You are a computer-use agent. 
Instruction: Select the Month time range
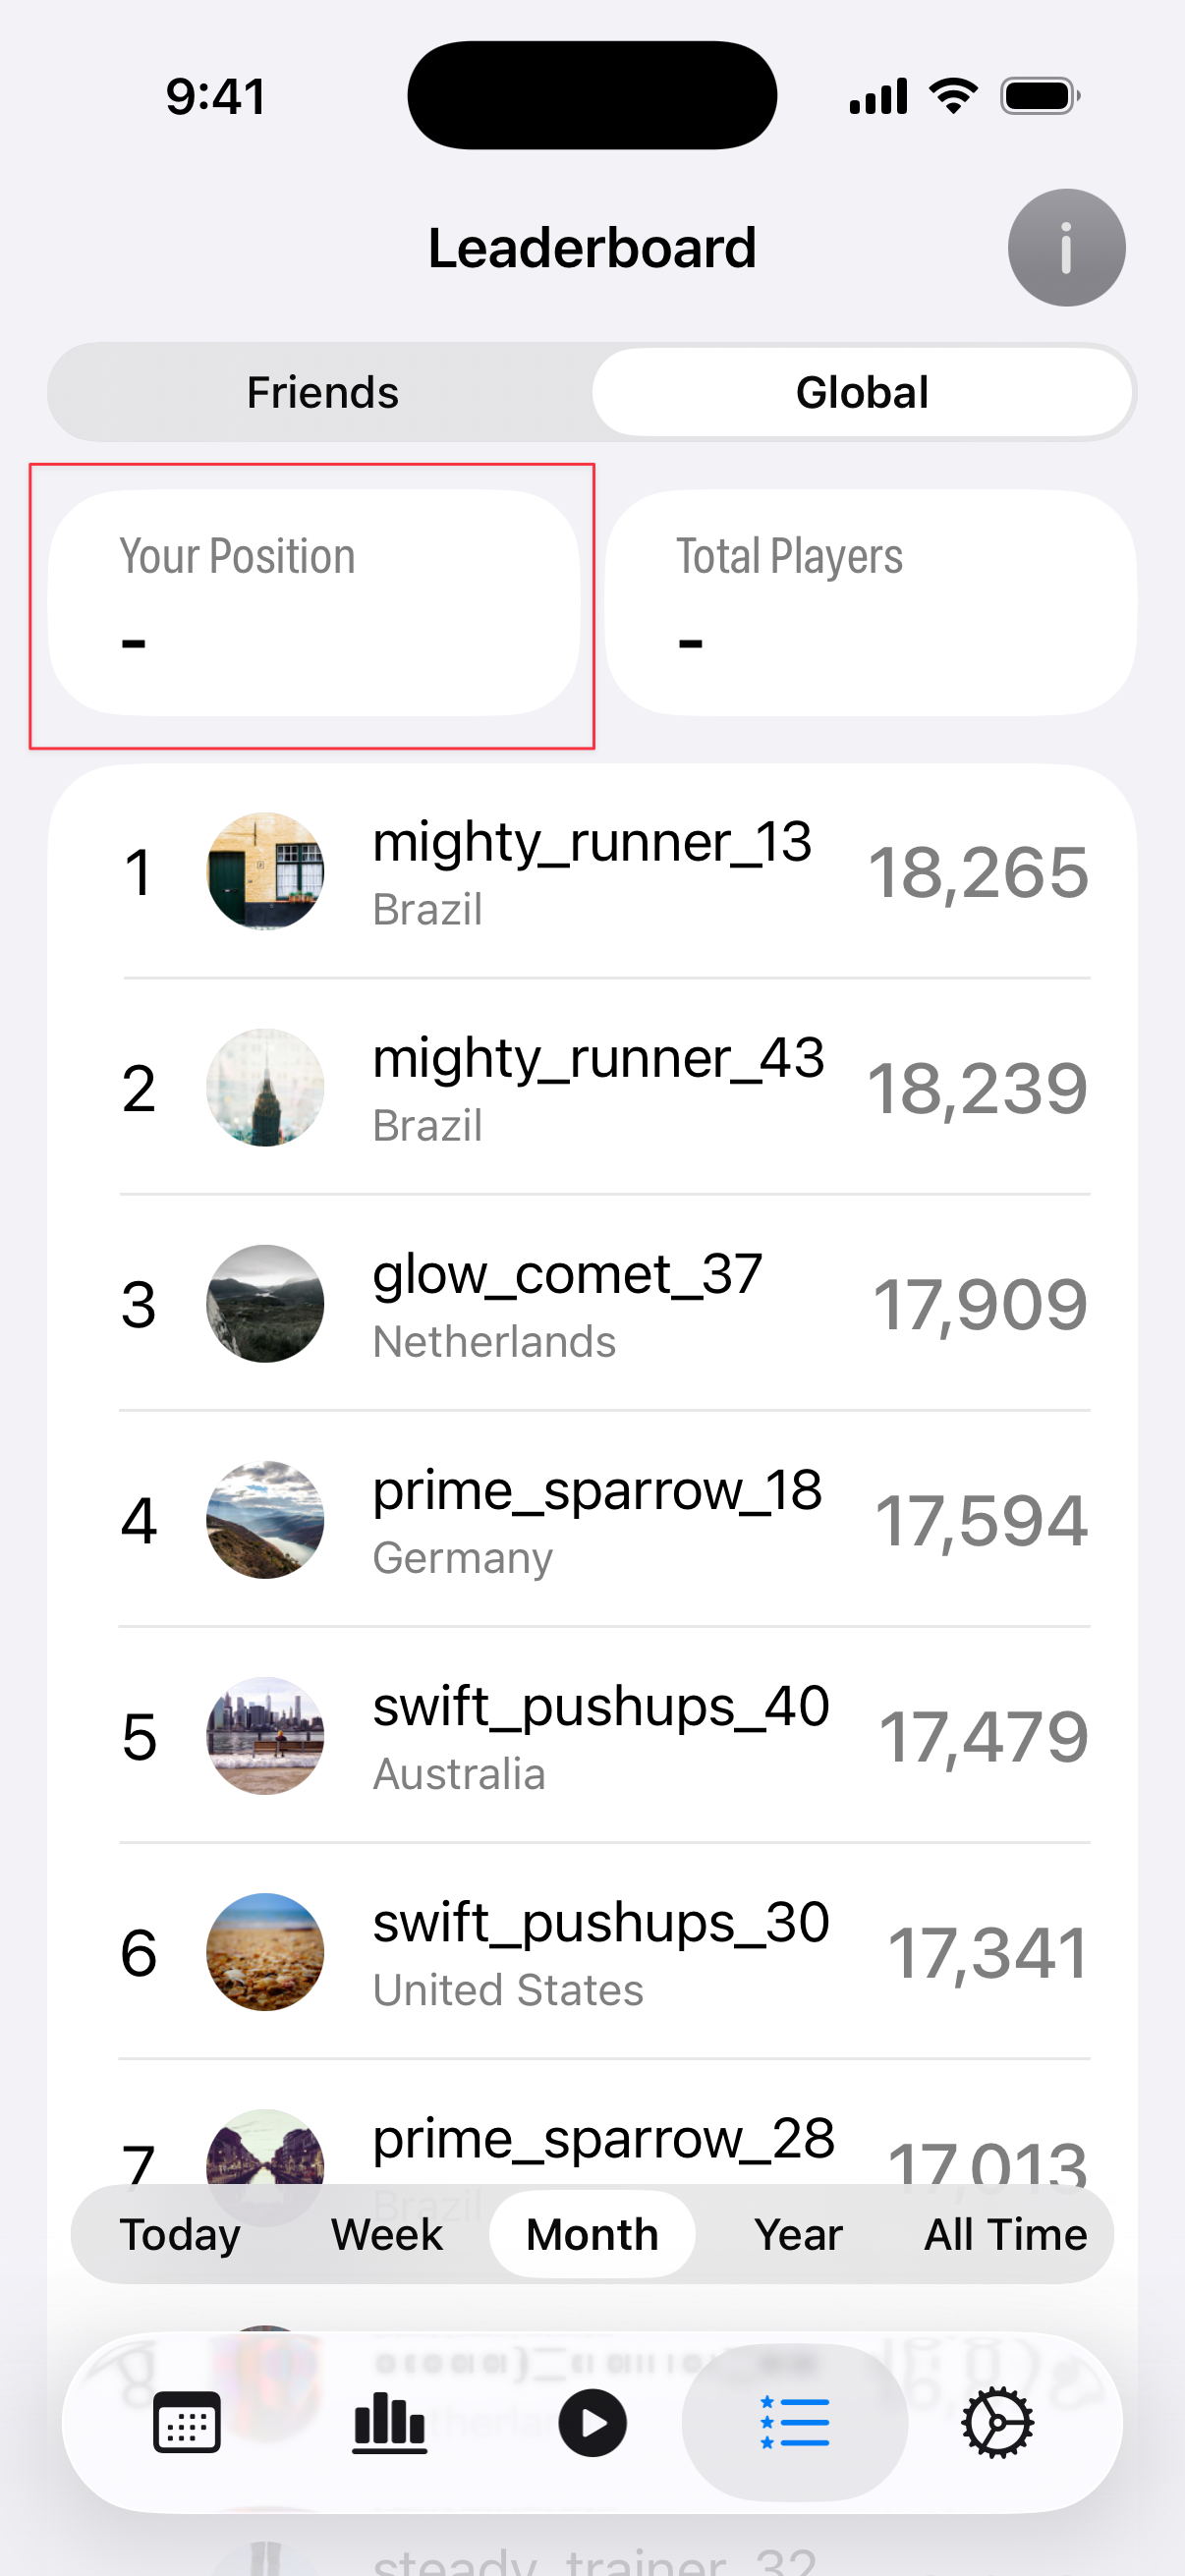[592, 2234]
